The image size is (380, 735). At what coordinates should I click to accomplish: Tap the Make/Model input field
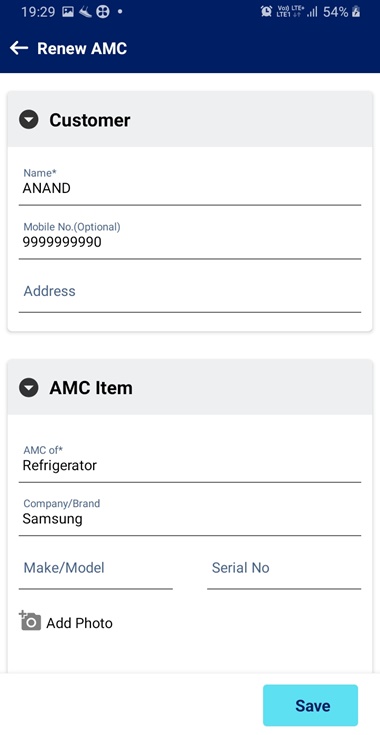[x=96, y=570]
